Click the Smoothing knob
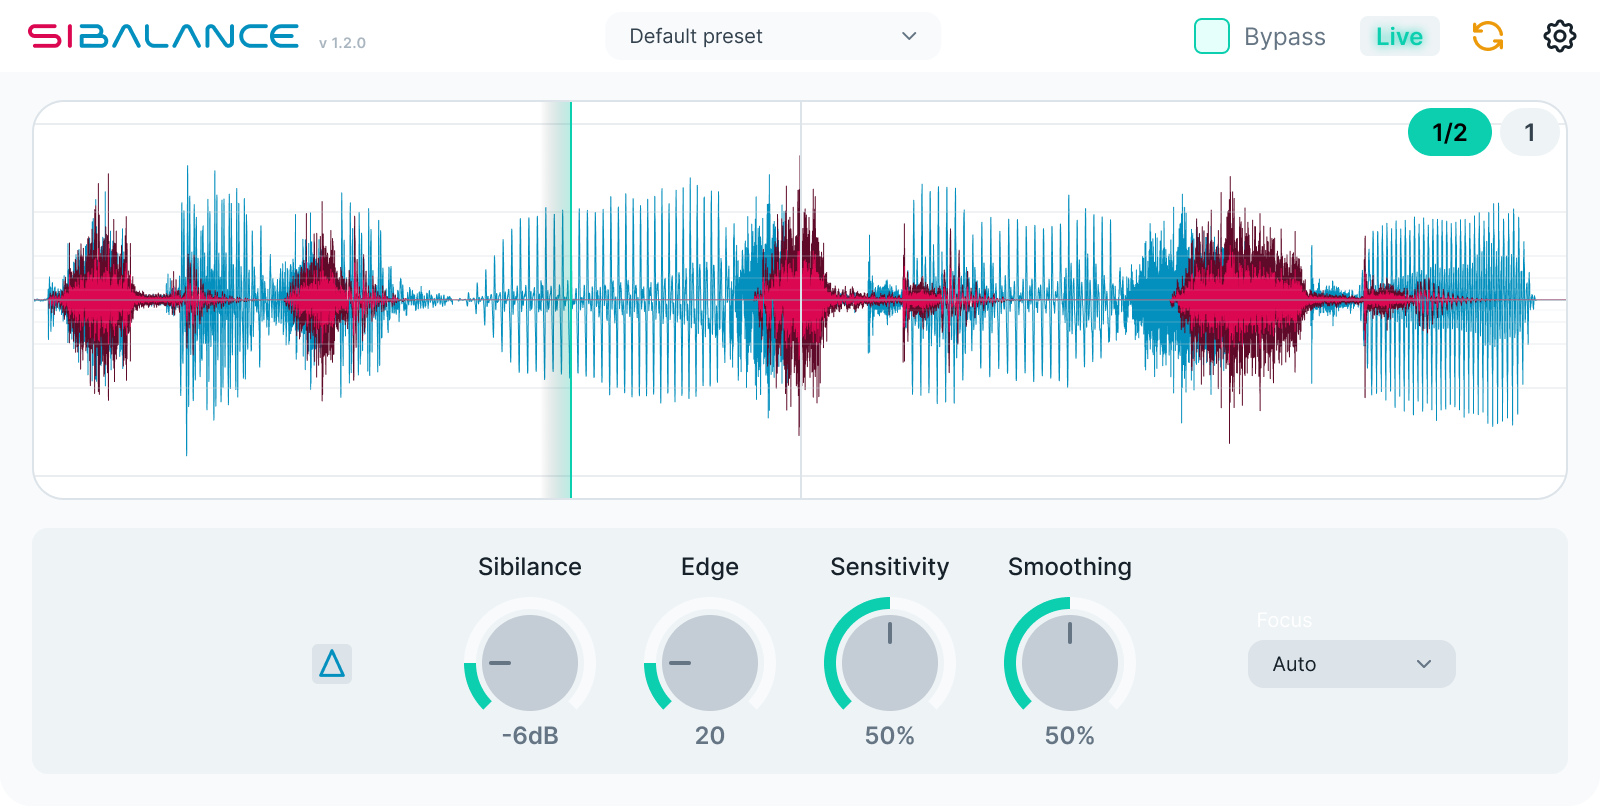Viewport: 1600px width, 806px height. [x=1070, y=663]
